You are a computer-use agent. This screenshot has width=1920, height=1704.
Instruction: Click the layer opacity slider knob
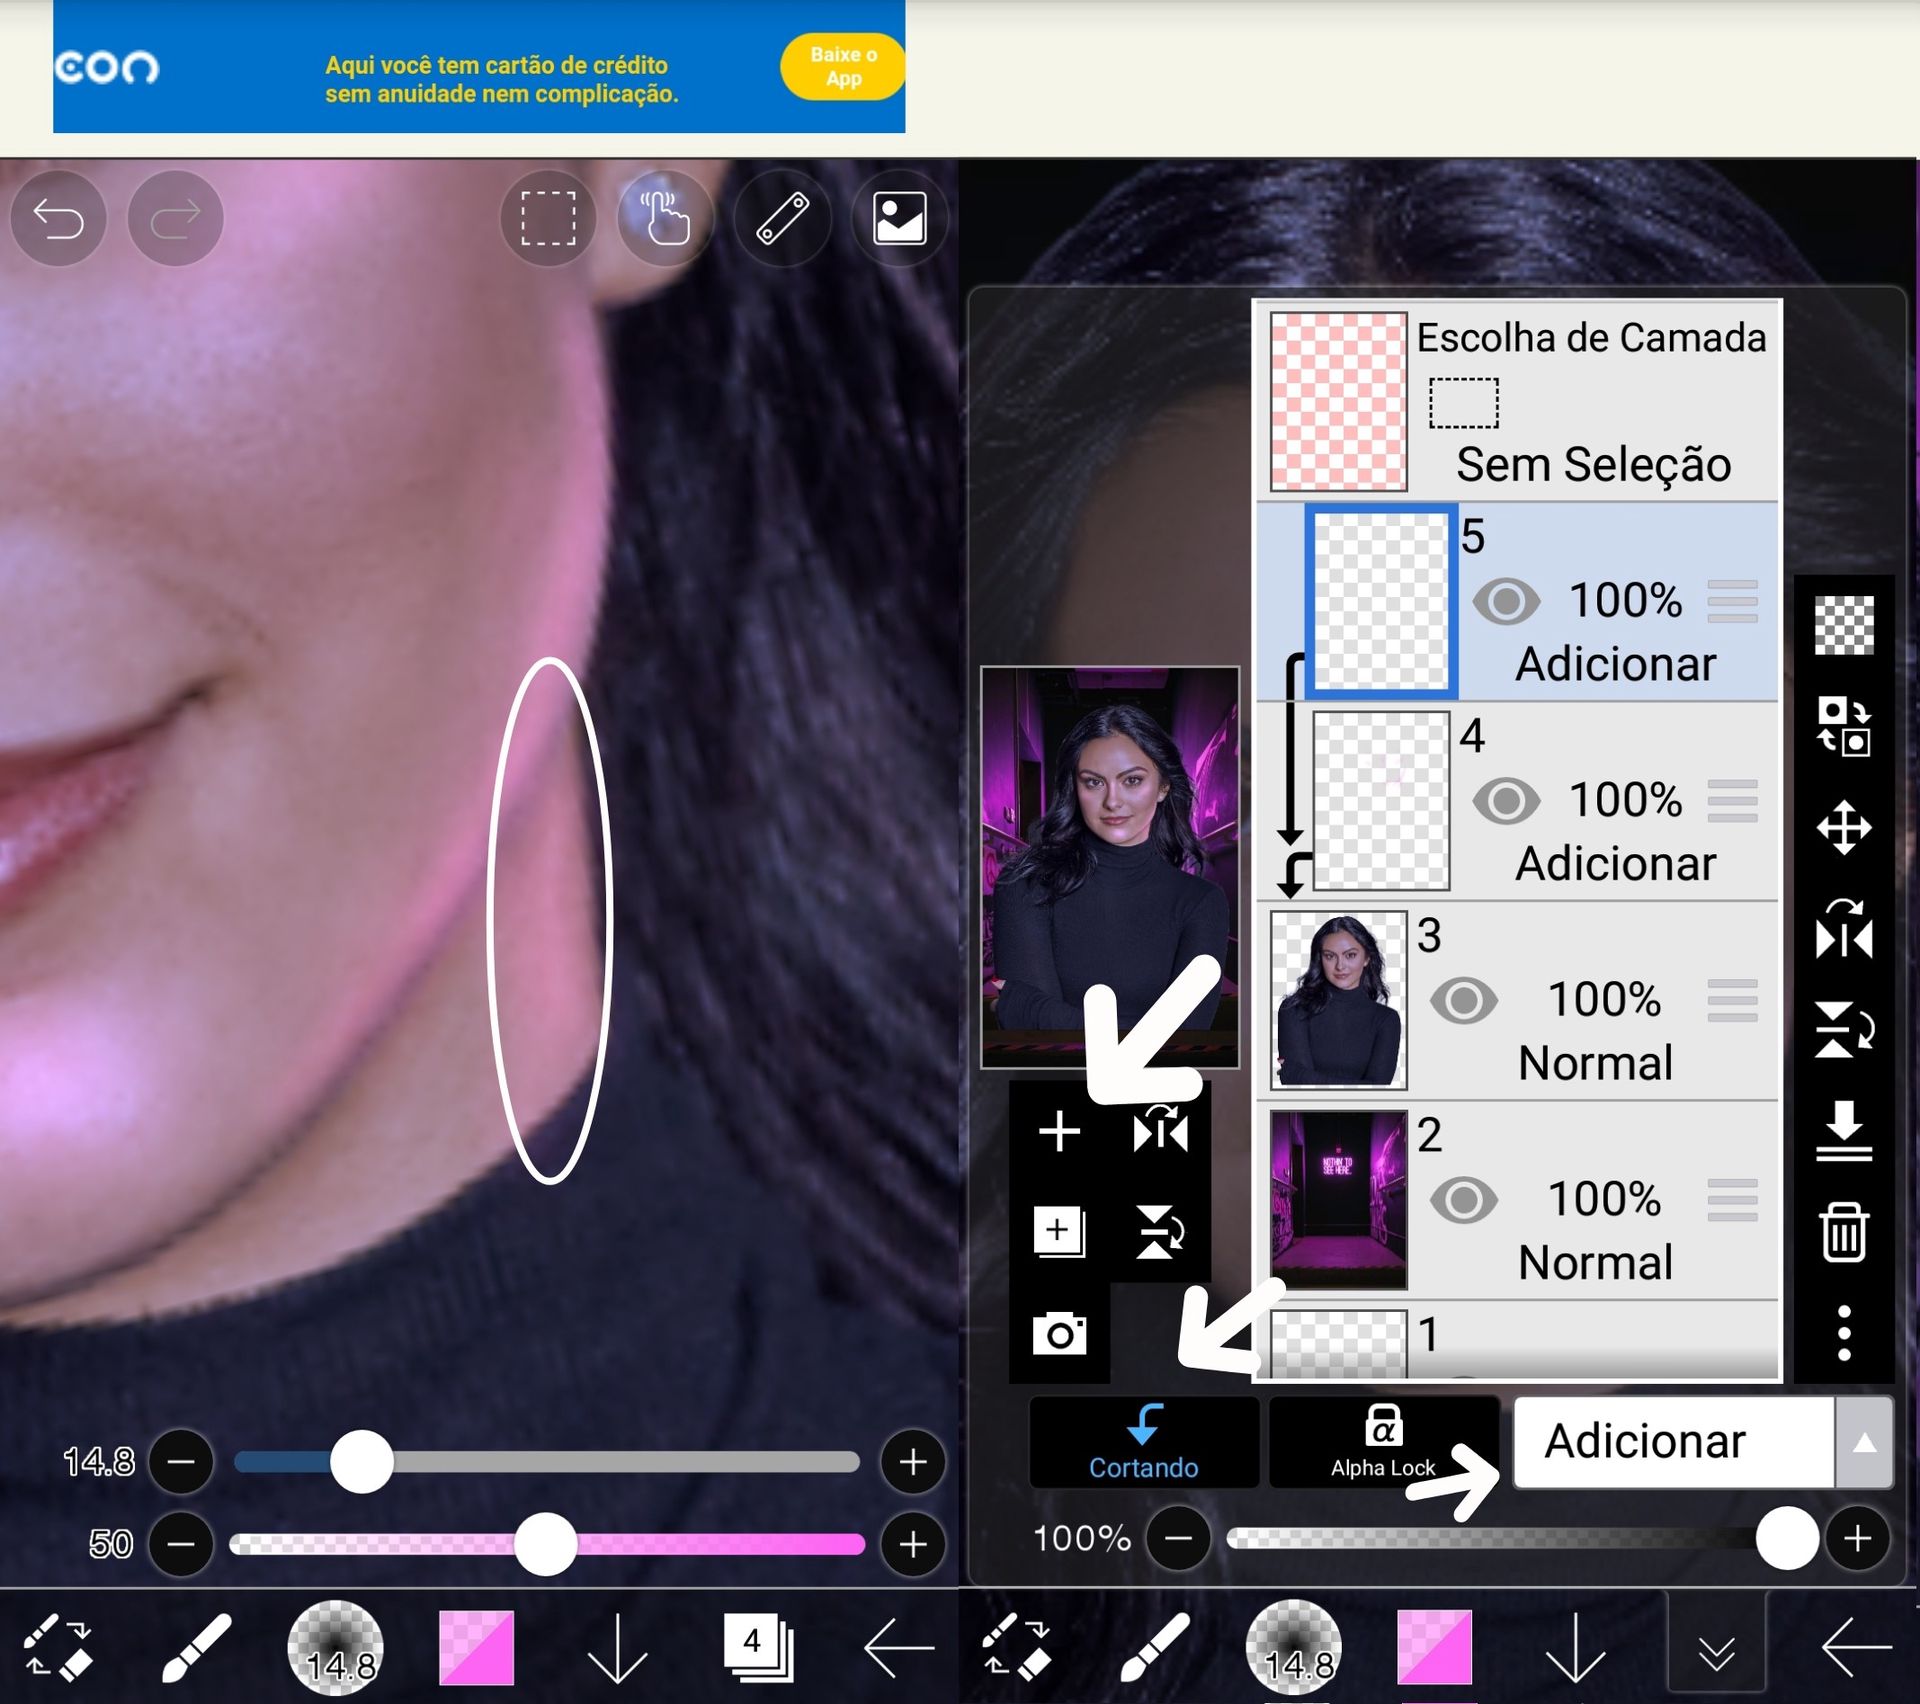[x=1786, y=1538]
